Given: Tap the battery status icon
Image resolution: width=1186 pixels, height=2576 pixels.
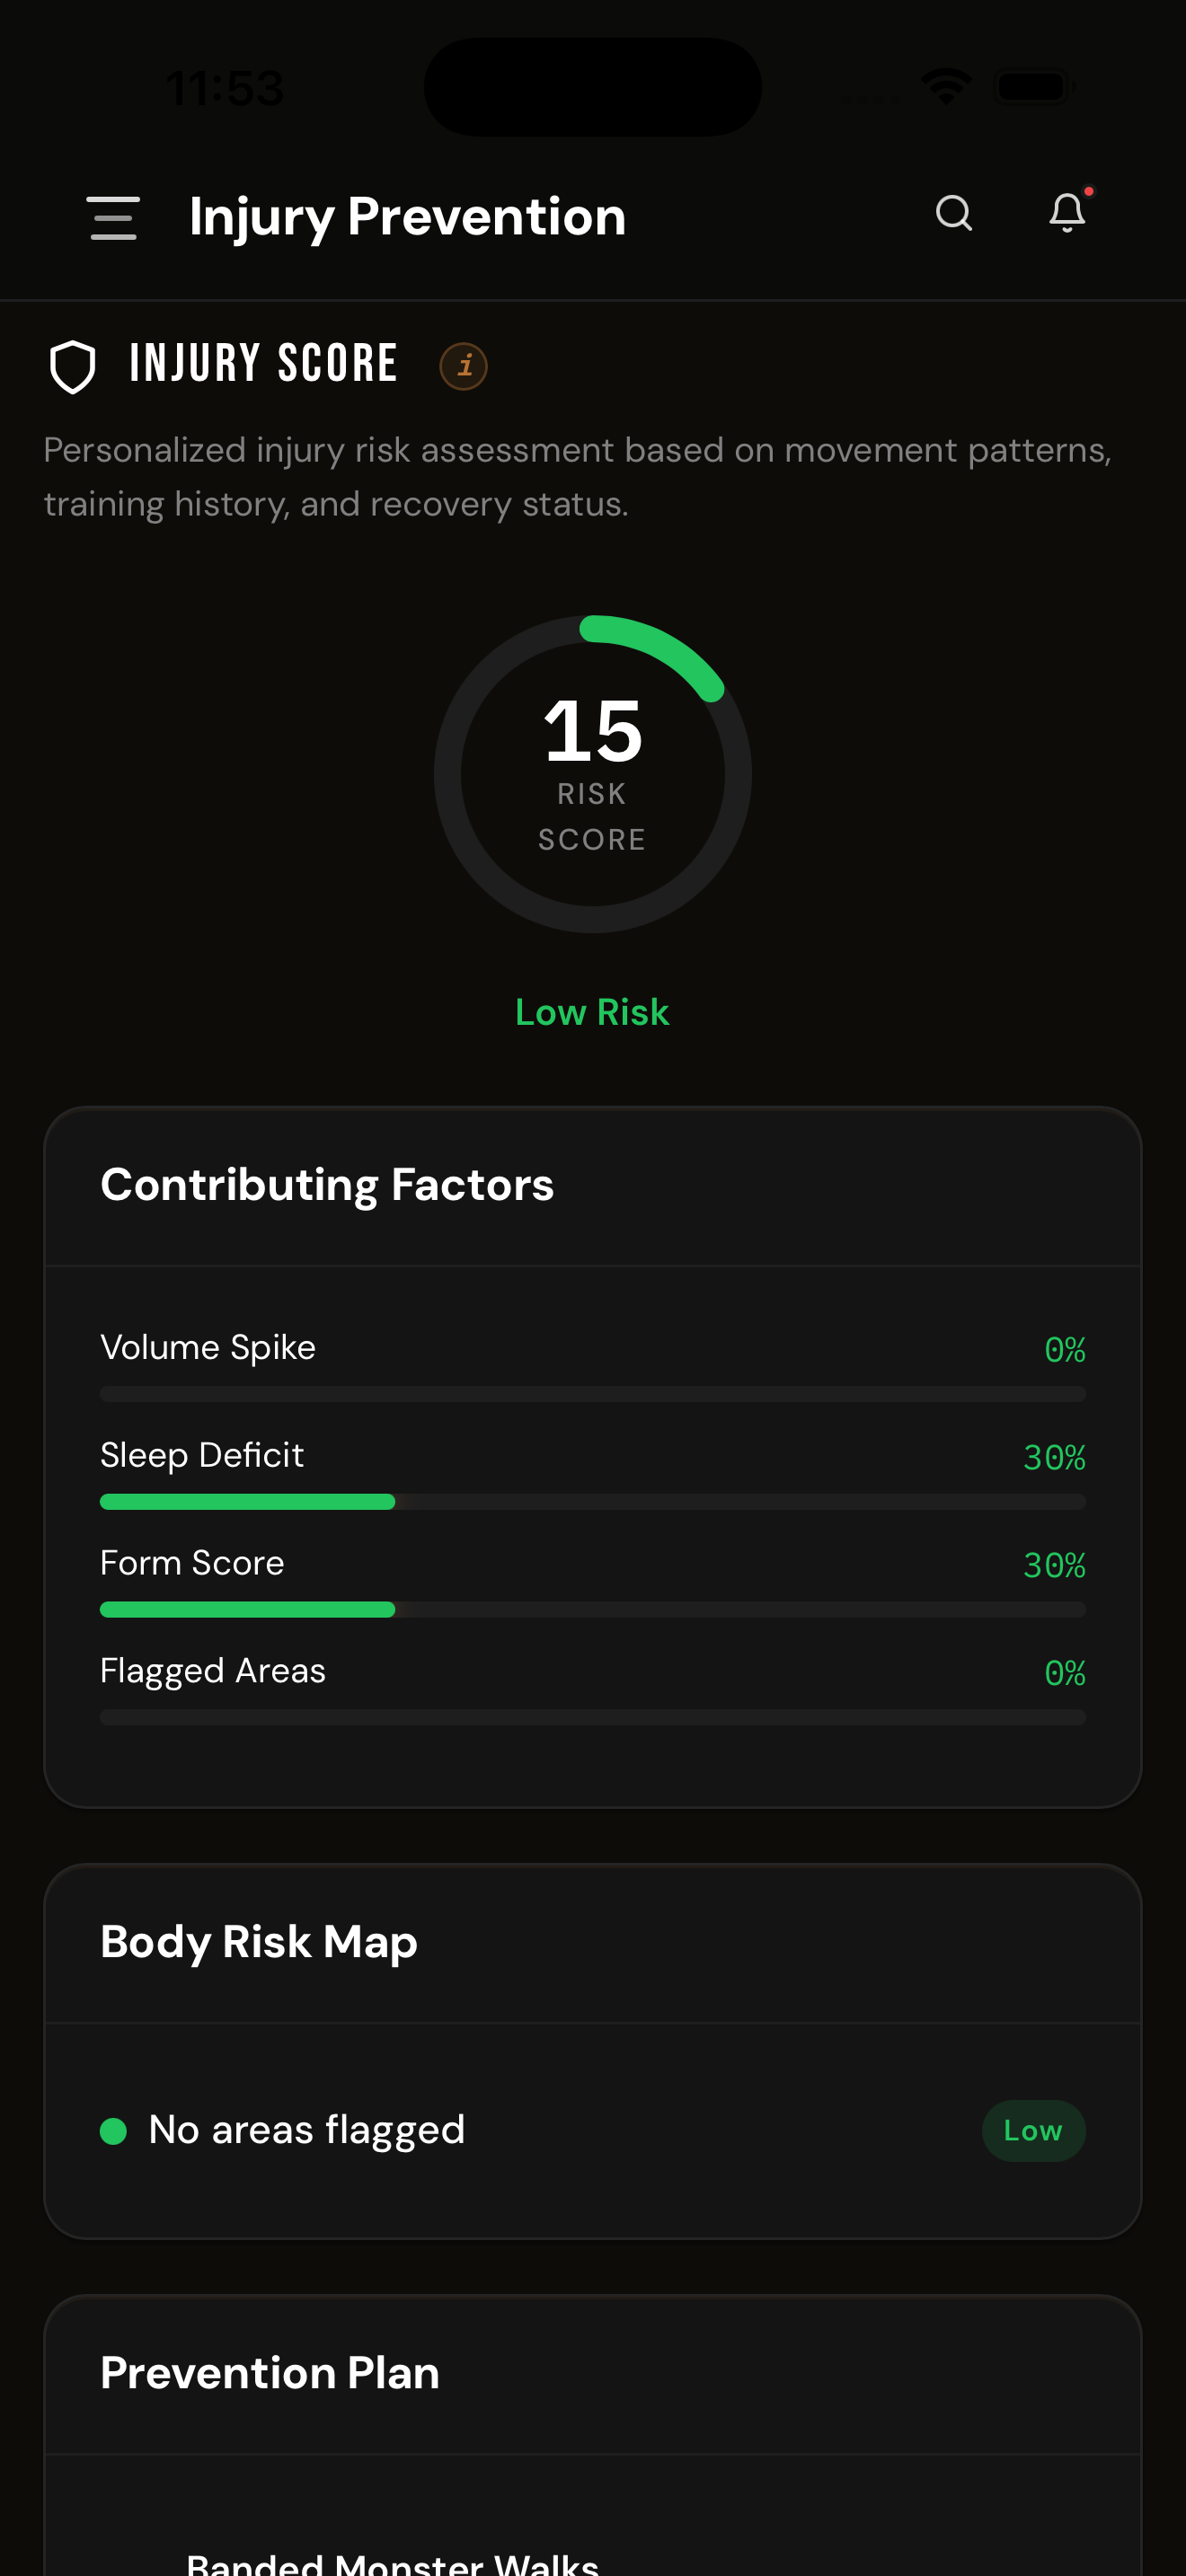Looking at the screenshot, I should pos(1034,87).
